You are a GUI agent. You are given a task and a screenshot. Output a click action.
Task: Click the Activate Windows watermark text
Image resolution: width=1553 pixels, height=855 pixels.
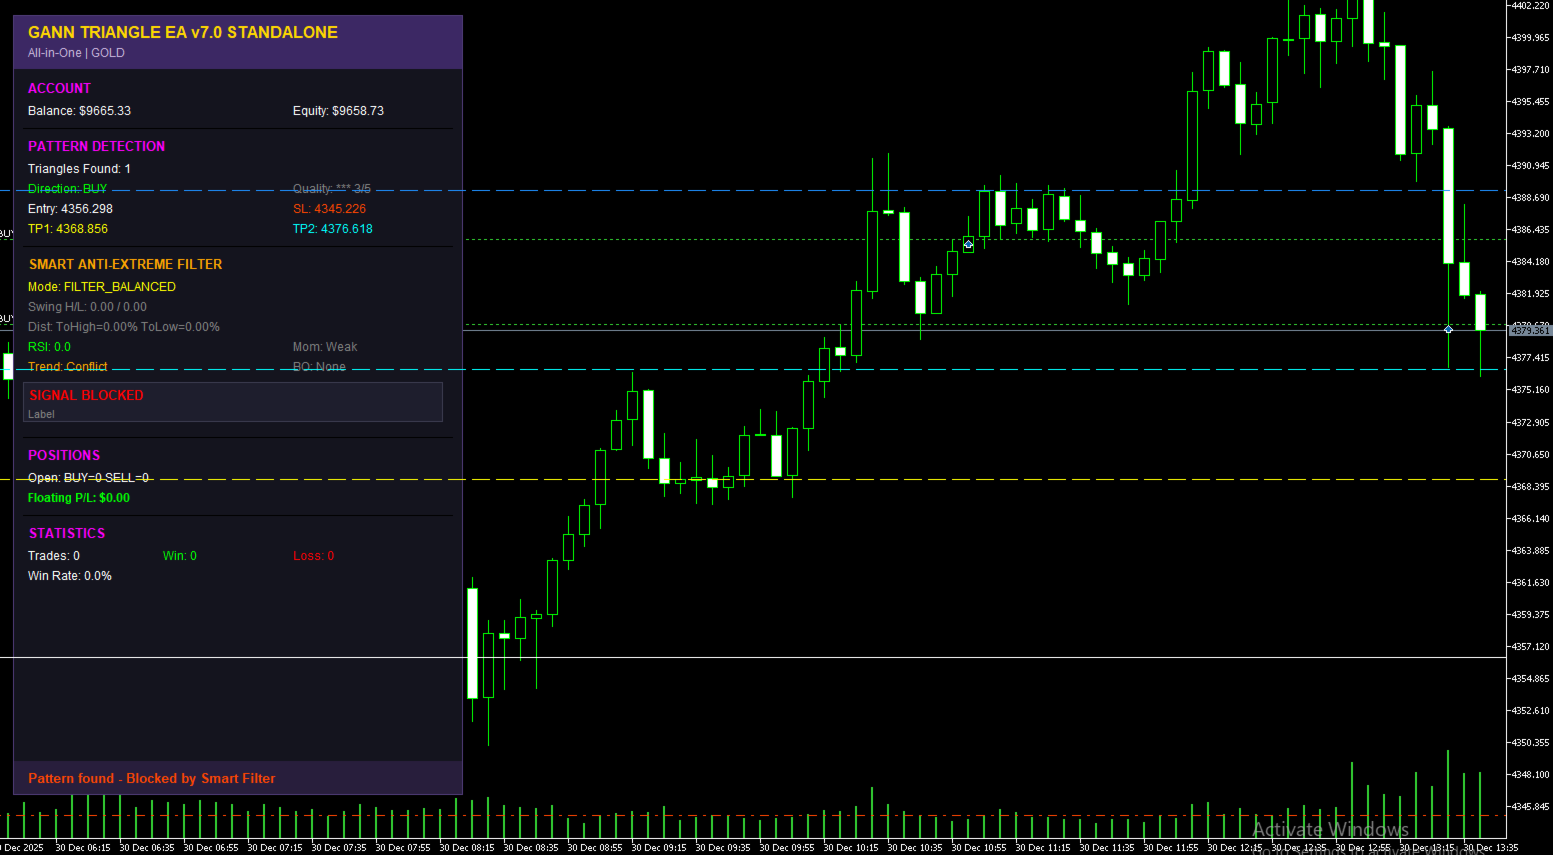[1331, 830]
